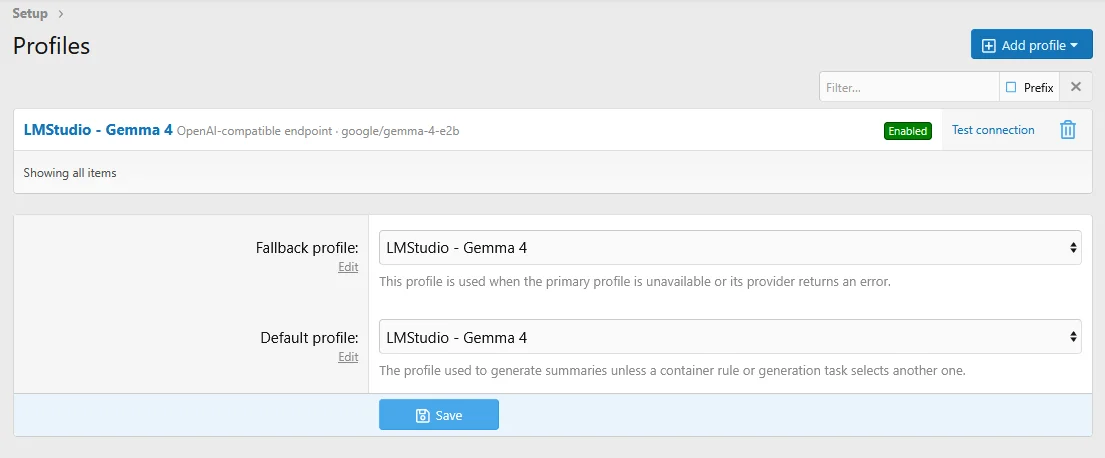Image resolution: width=1105 pixels, height=458 pixels.
Task: Save the profile settings
Action: tap(439, 415)
